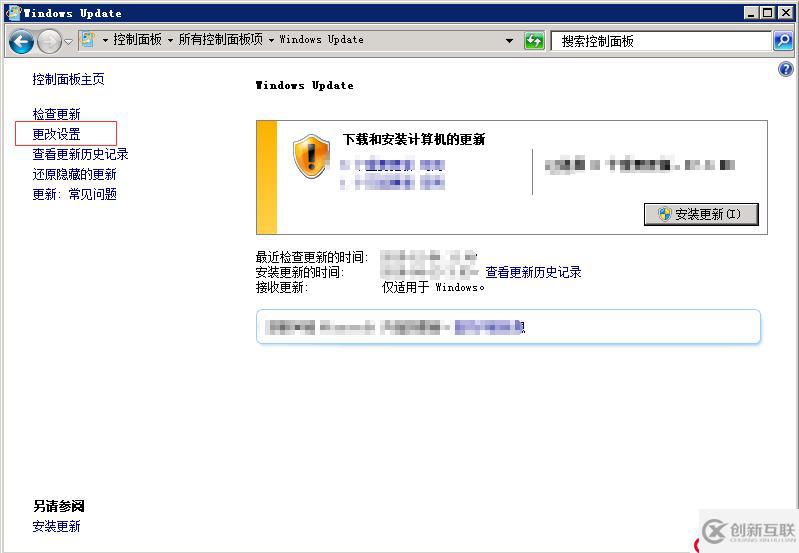Open the recent pages dropdown beside Forward

click(68, 41)
